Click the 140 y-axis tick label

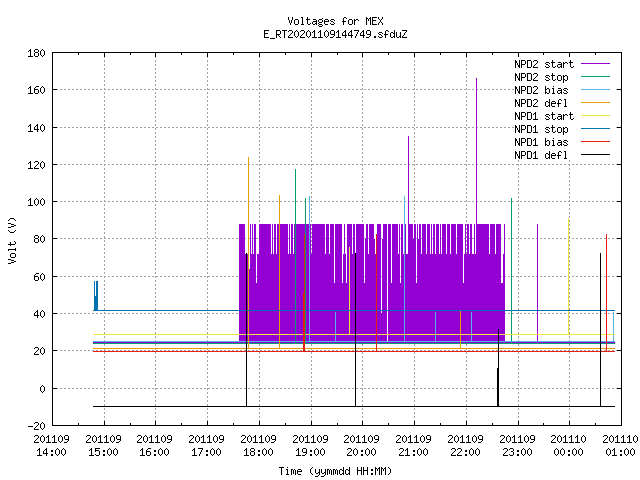[36, 128]
